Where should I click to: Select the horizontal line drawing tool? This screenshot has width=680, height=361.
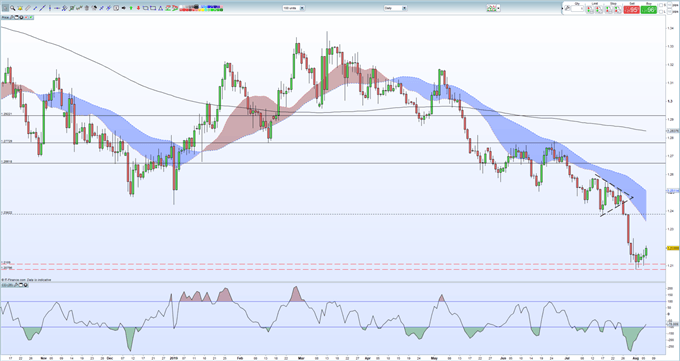pyautogui.click(x=57, y=8)
